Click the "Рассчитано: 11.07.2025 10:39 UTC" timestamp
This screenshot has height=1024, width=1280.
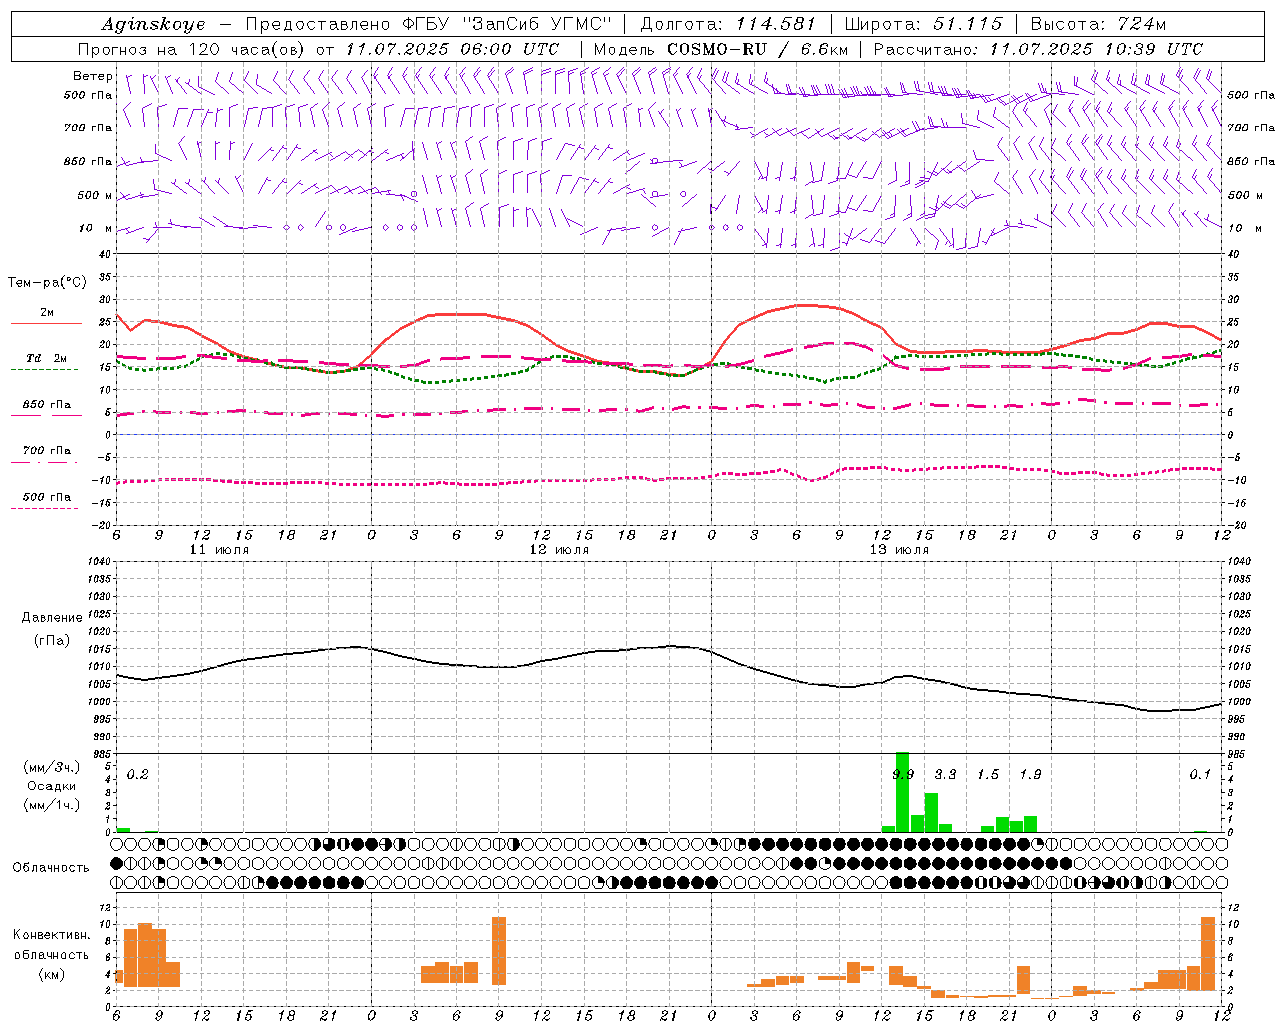pyautogui.click(x=1038, y=48)
